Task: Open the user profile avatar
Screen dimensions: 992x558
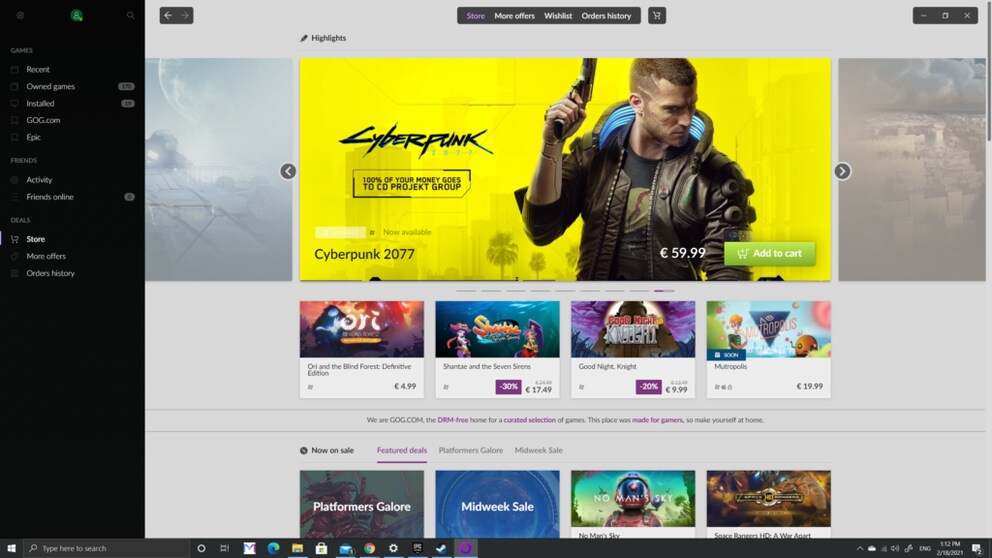Action: pyautogui.click(x=77, y=15)
